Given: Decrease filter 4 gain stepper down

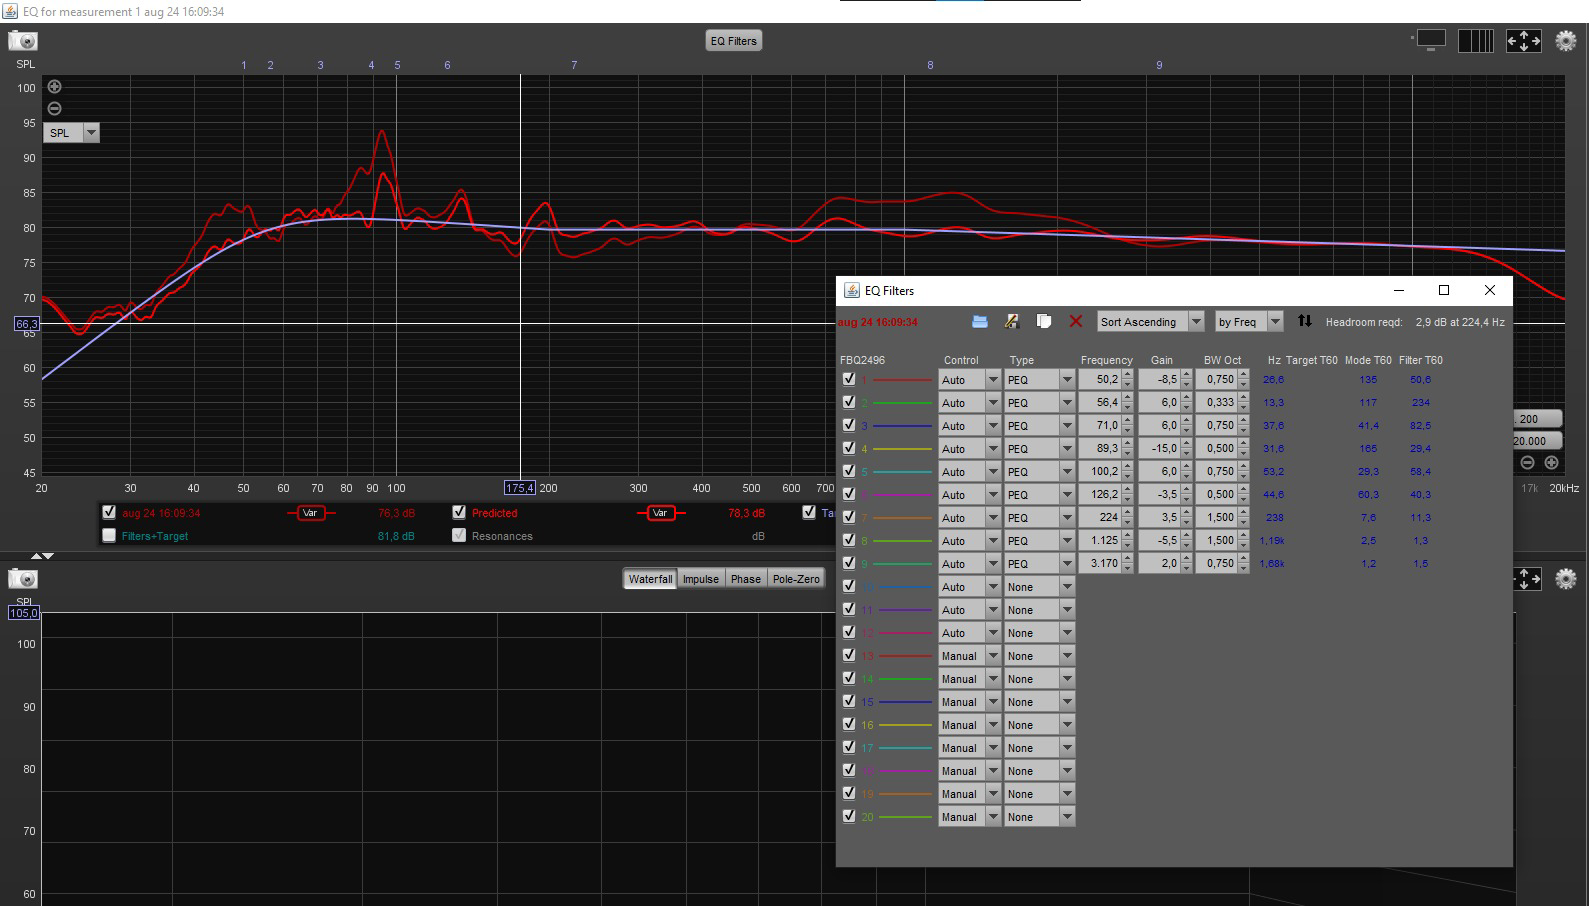Looking at the screenshot, I should pyautogui.click(x=1187, y=453).
